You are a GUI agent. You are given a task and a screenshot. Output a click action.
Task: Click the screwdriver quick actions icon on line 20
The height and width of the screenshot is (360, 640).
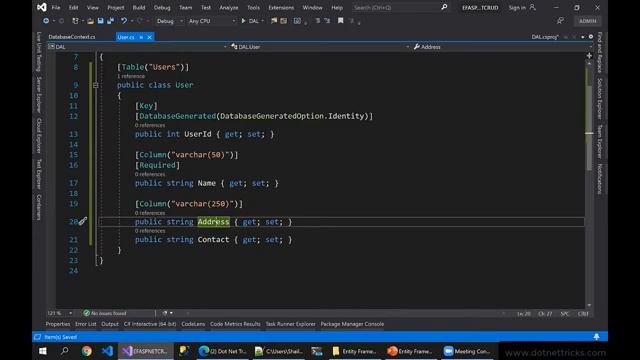(x=83, y=221)
